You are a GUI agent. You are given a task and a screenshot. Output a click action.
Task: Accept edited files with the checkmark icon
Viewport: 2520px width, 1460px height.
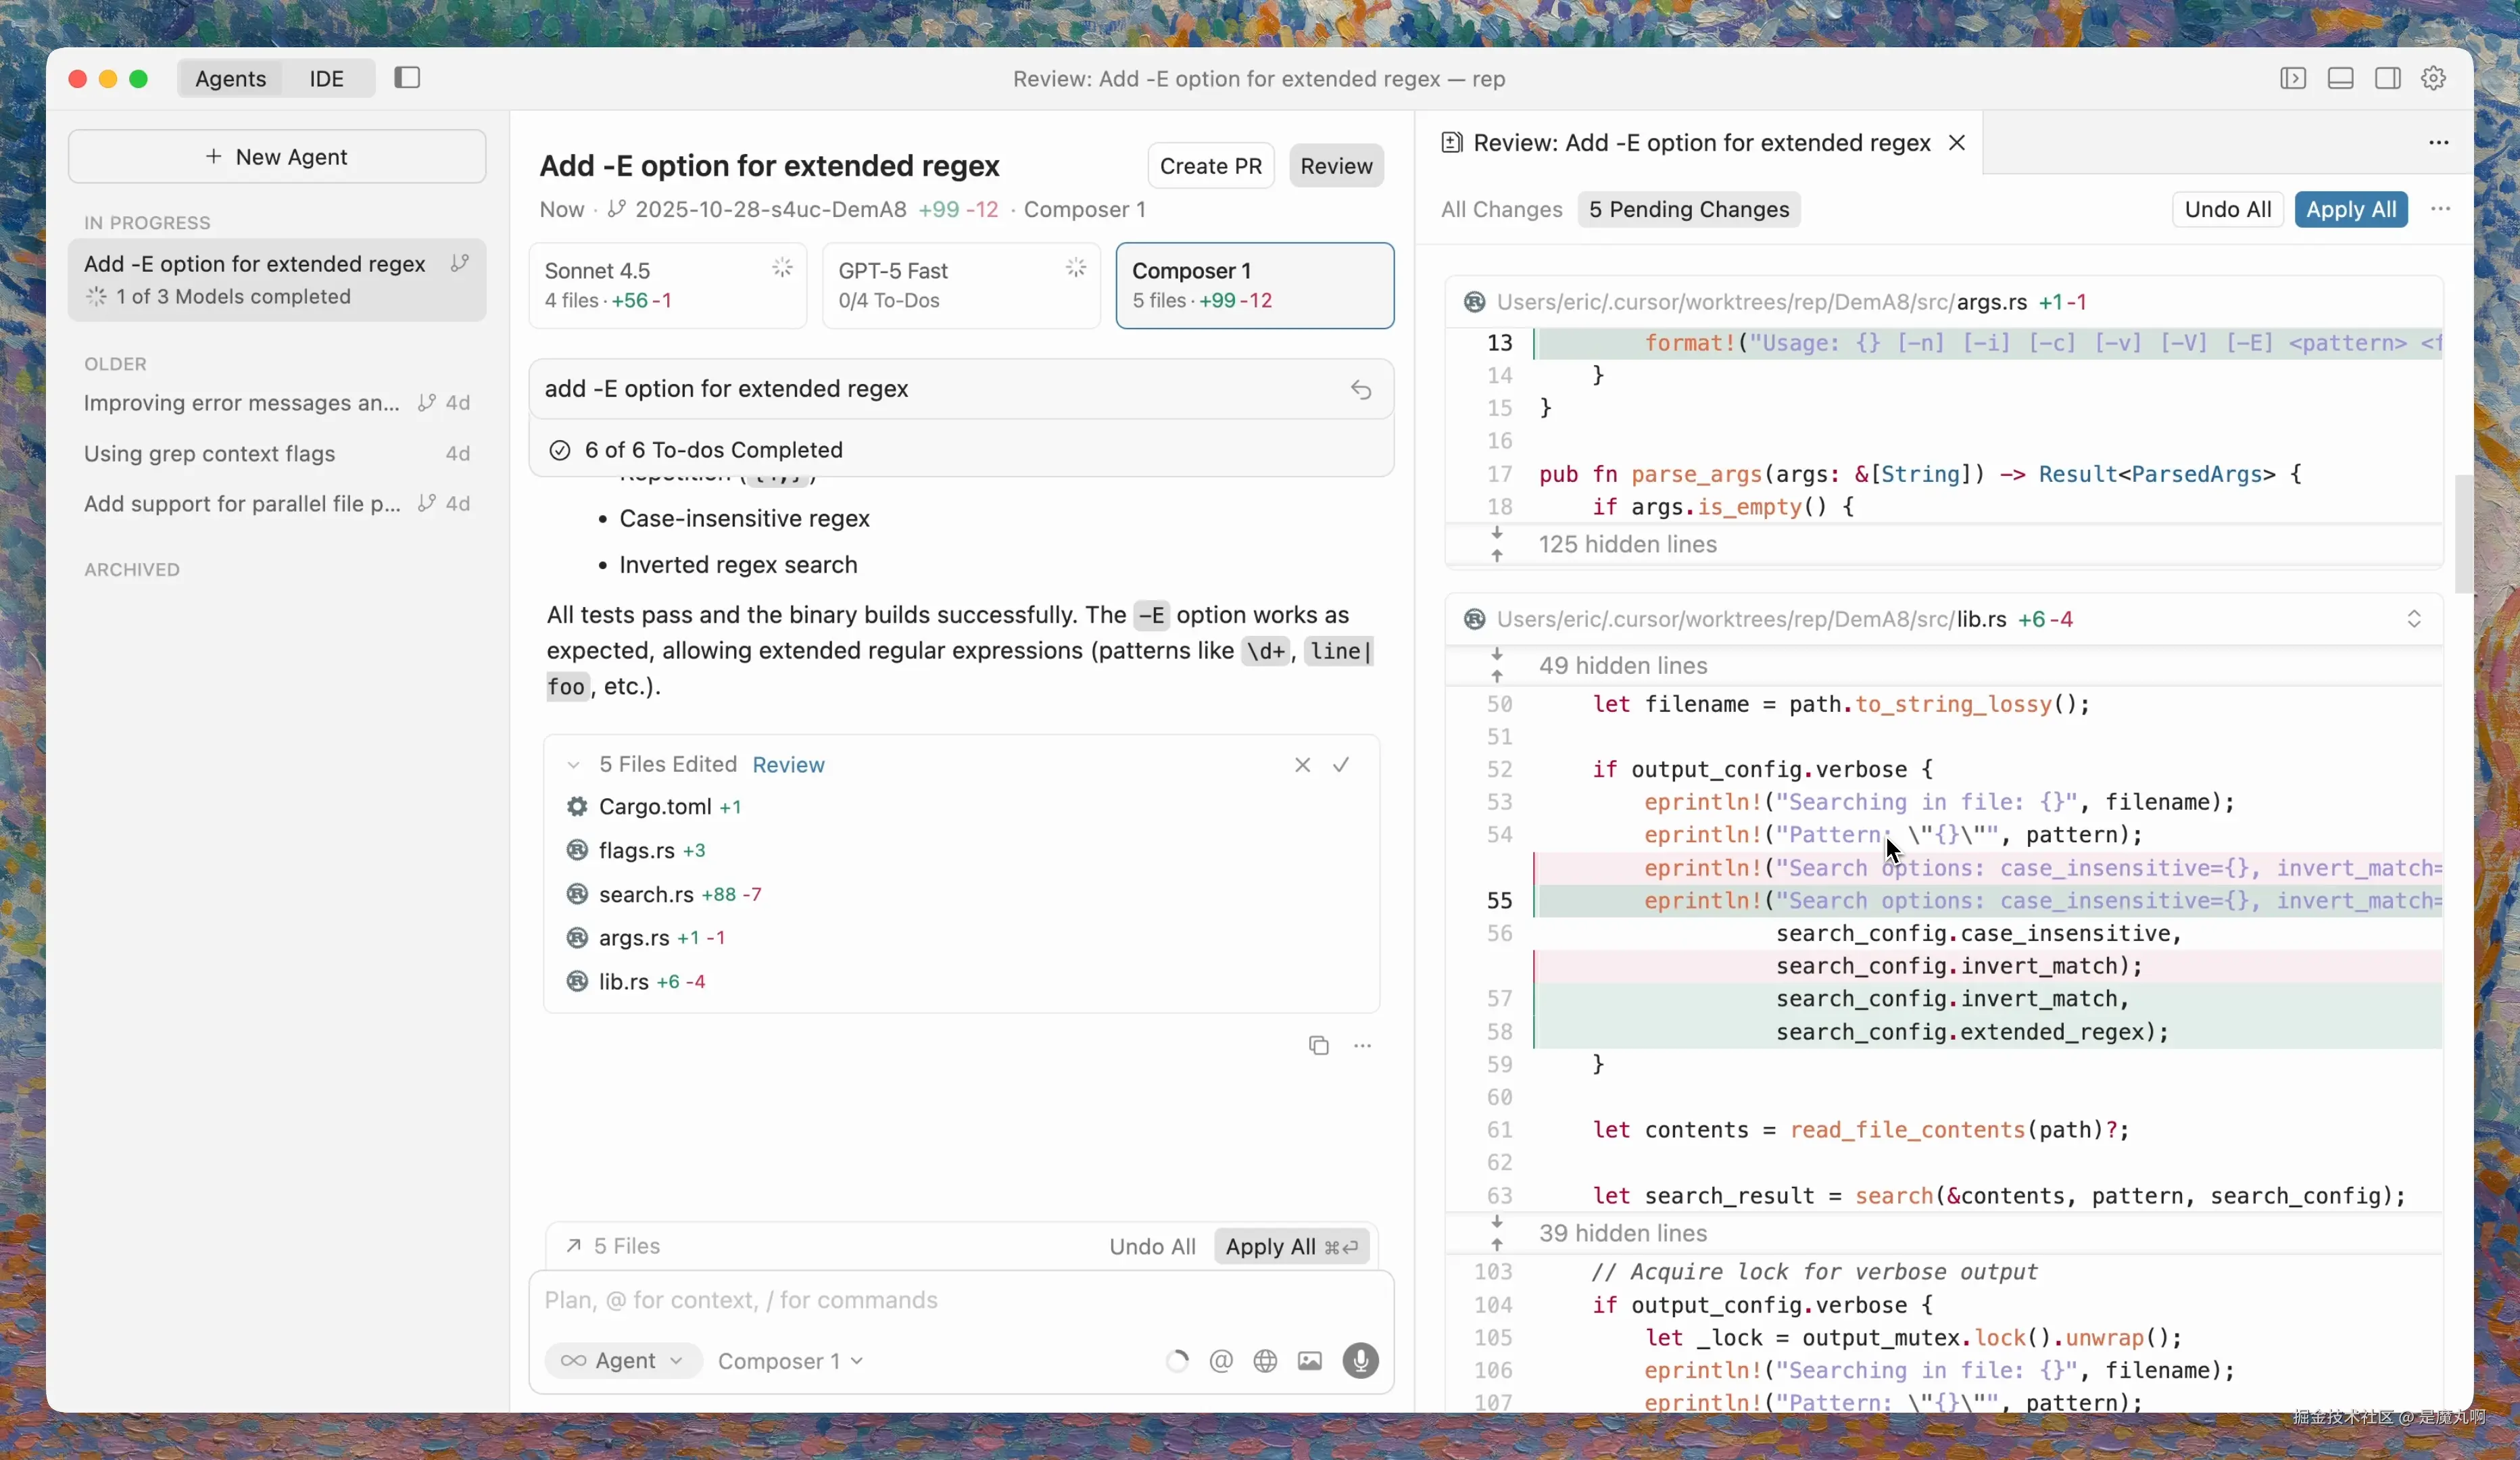coord(1340,764)
